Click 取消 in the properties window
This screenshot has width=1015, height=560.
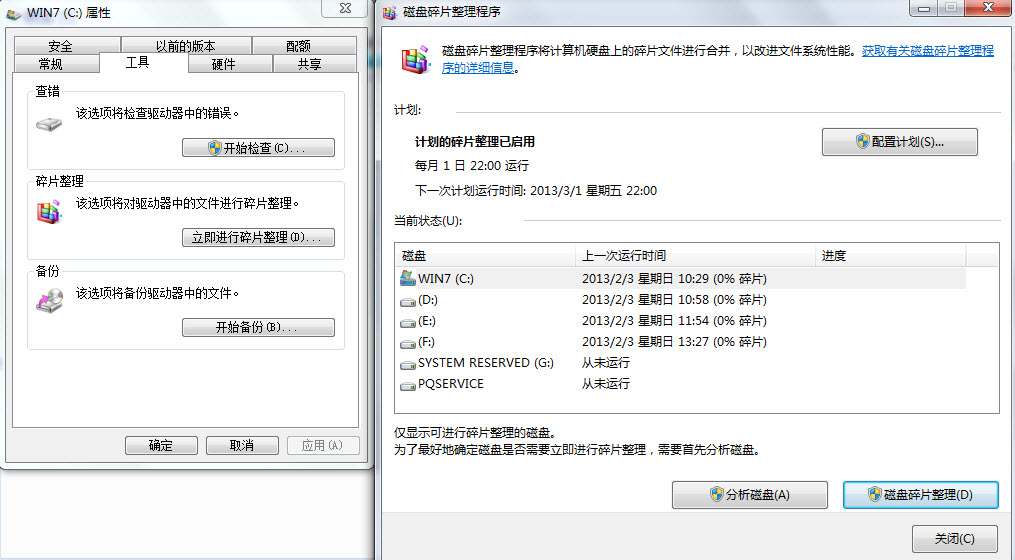coord(242,445)
